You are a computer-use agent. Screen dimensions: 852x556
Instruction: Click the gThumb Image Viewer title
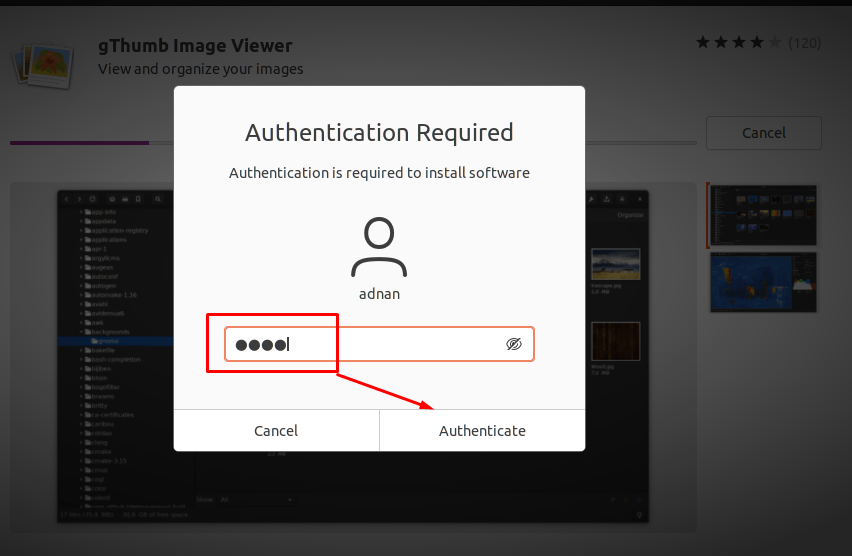coord(195,46)
